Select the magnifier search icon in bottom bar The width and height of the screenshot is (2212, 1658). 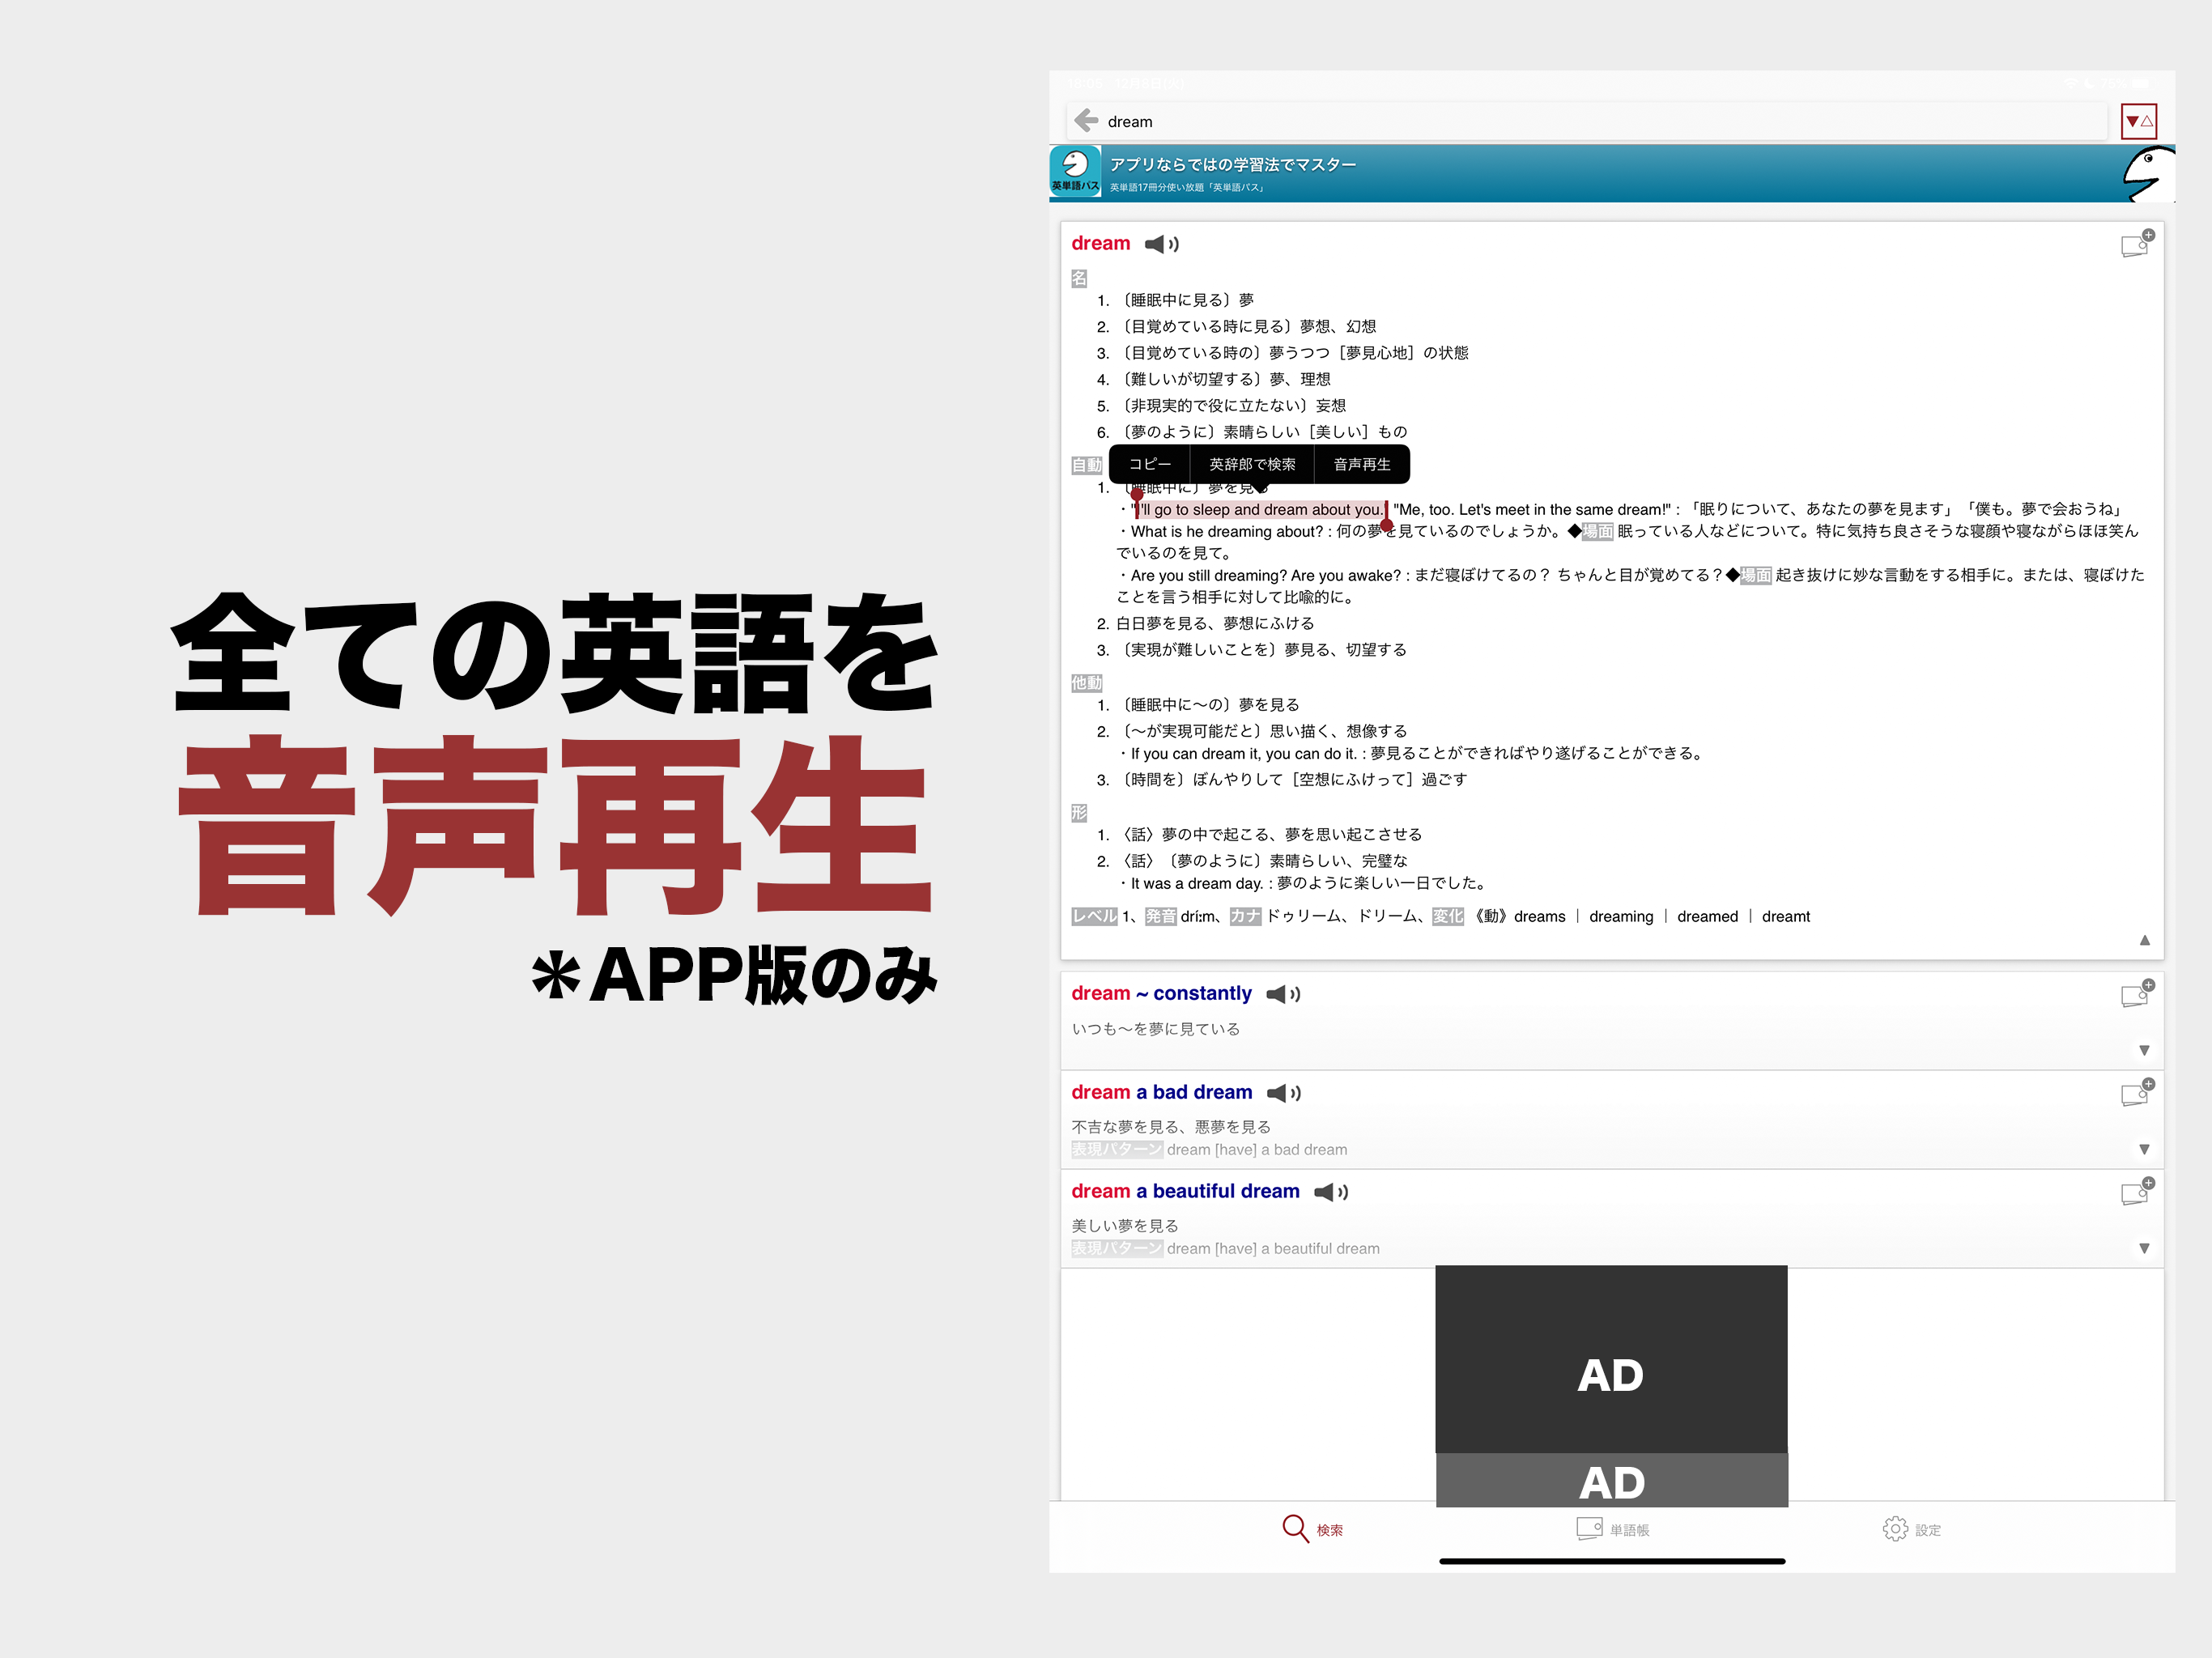(x=1295, y=1528)
